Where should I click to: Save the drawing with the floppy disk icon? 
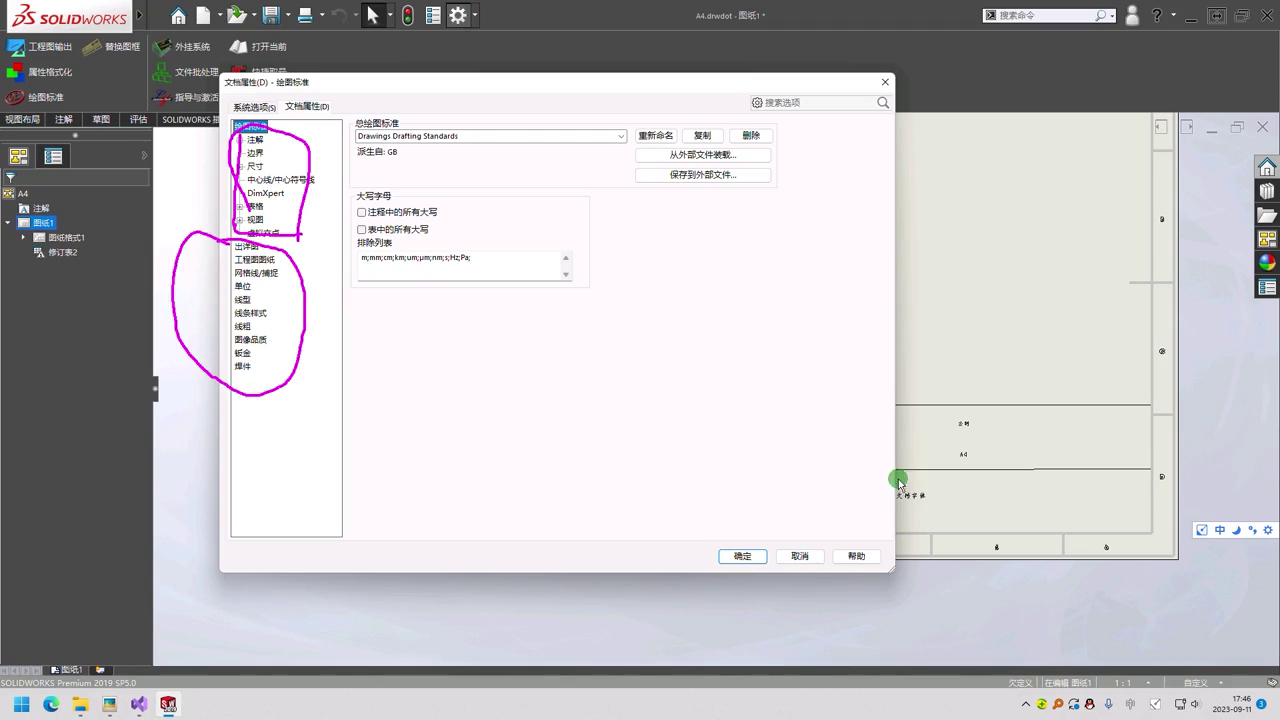pos(270,16)
